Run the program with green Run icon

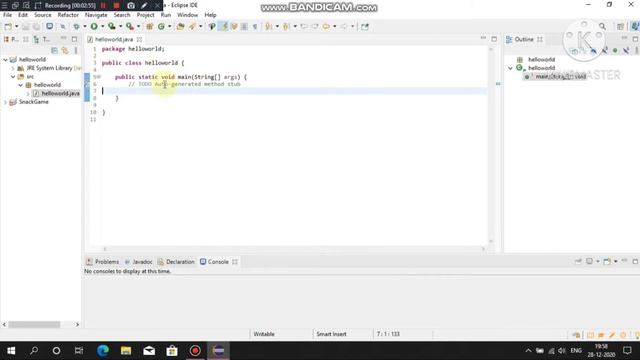pos(94,27)
